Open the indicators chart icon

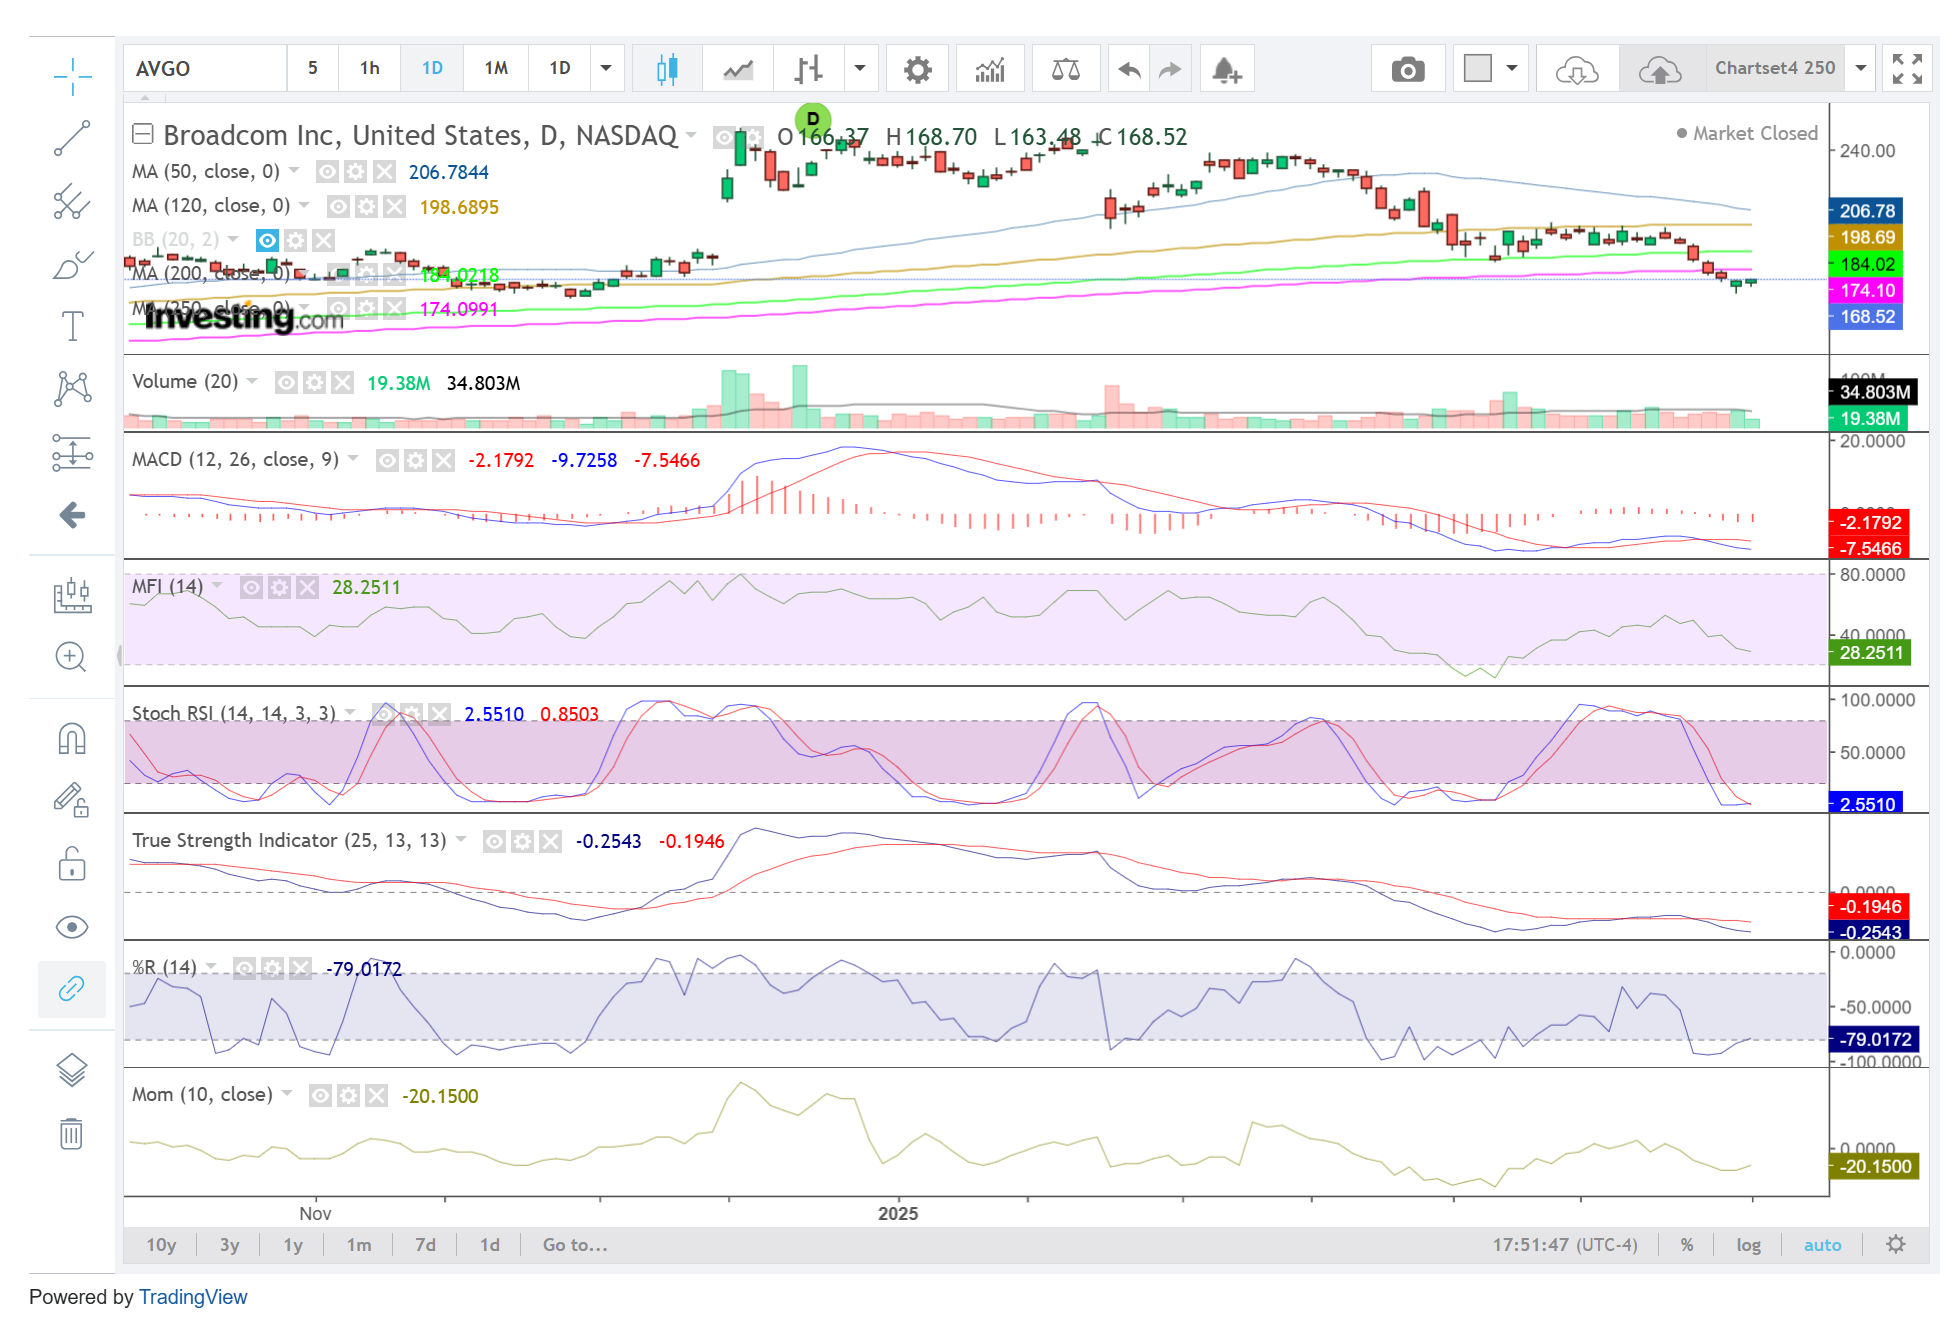989,69
